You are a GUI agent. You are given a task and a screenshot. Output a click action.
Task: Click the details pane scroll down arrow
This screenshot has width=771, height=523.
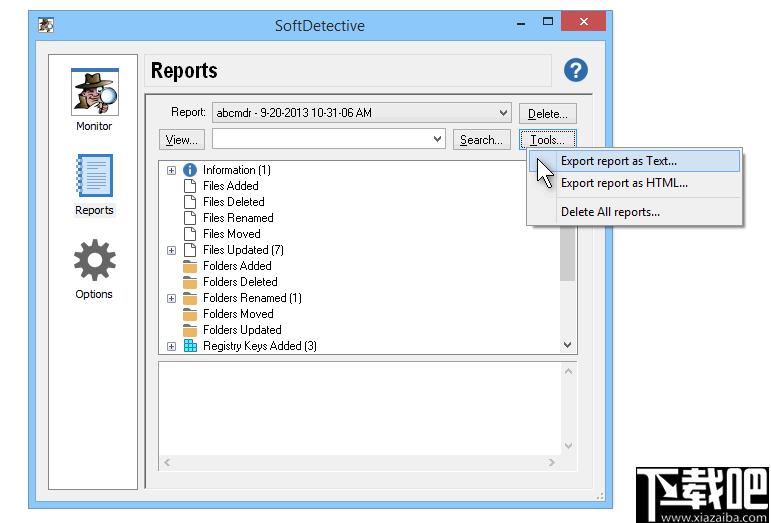pyautogui.click(x=568, y=446)
